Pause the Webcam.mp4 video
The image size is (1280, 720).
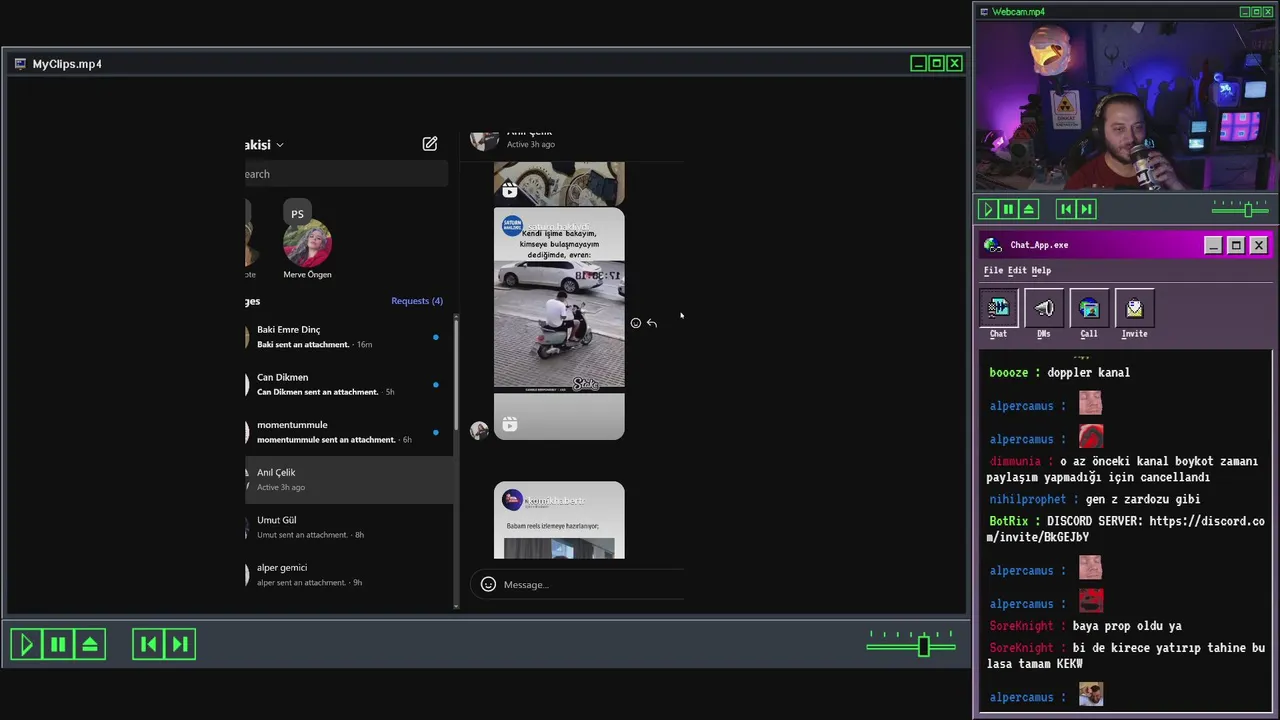coord(1008,209)
